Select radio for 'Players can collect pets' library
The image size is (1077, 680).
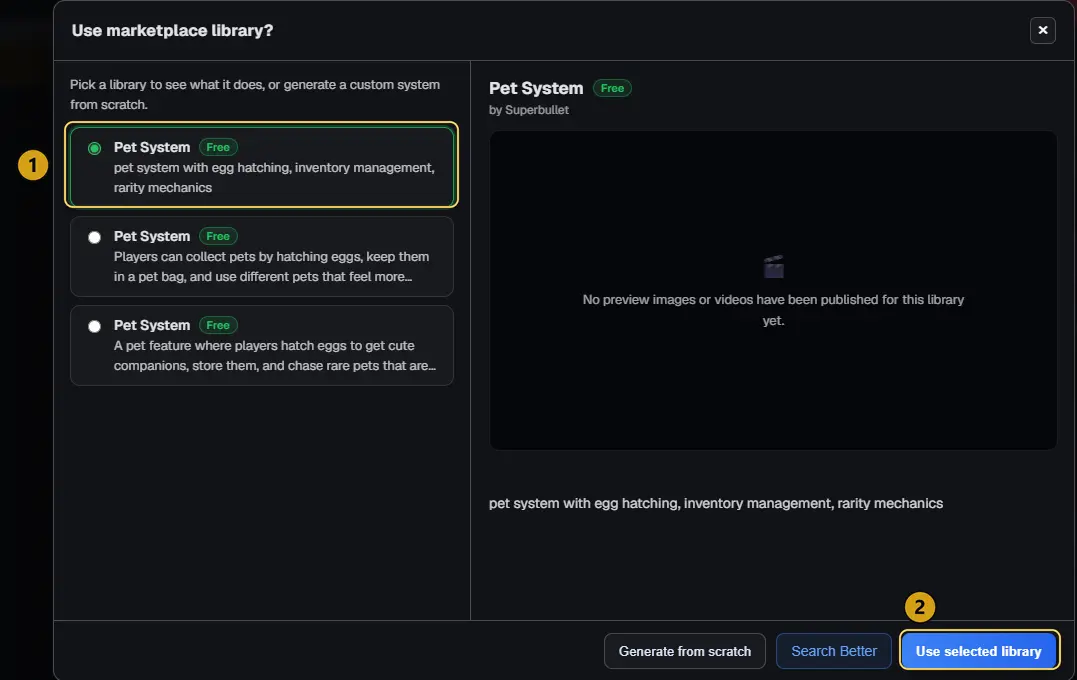point(95,238)
